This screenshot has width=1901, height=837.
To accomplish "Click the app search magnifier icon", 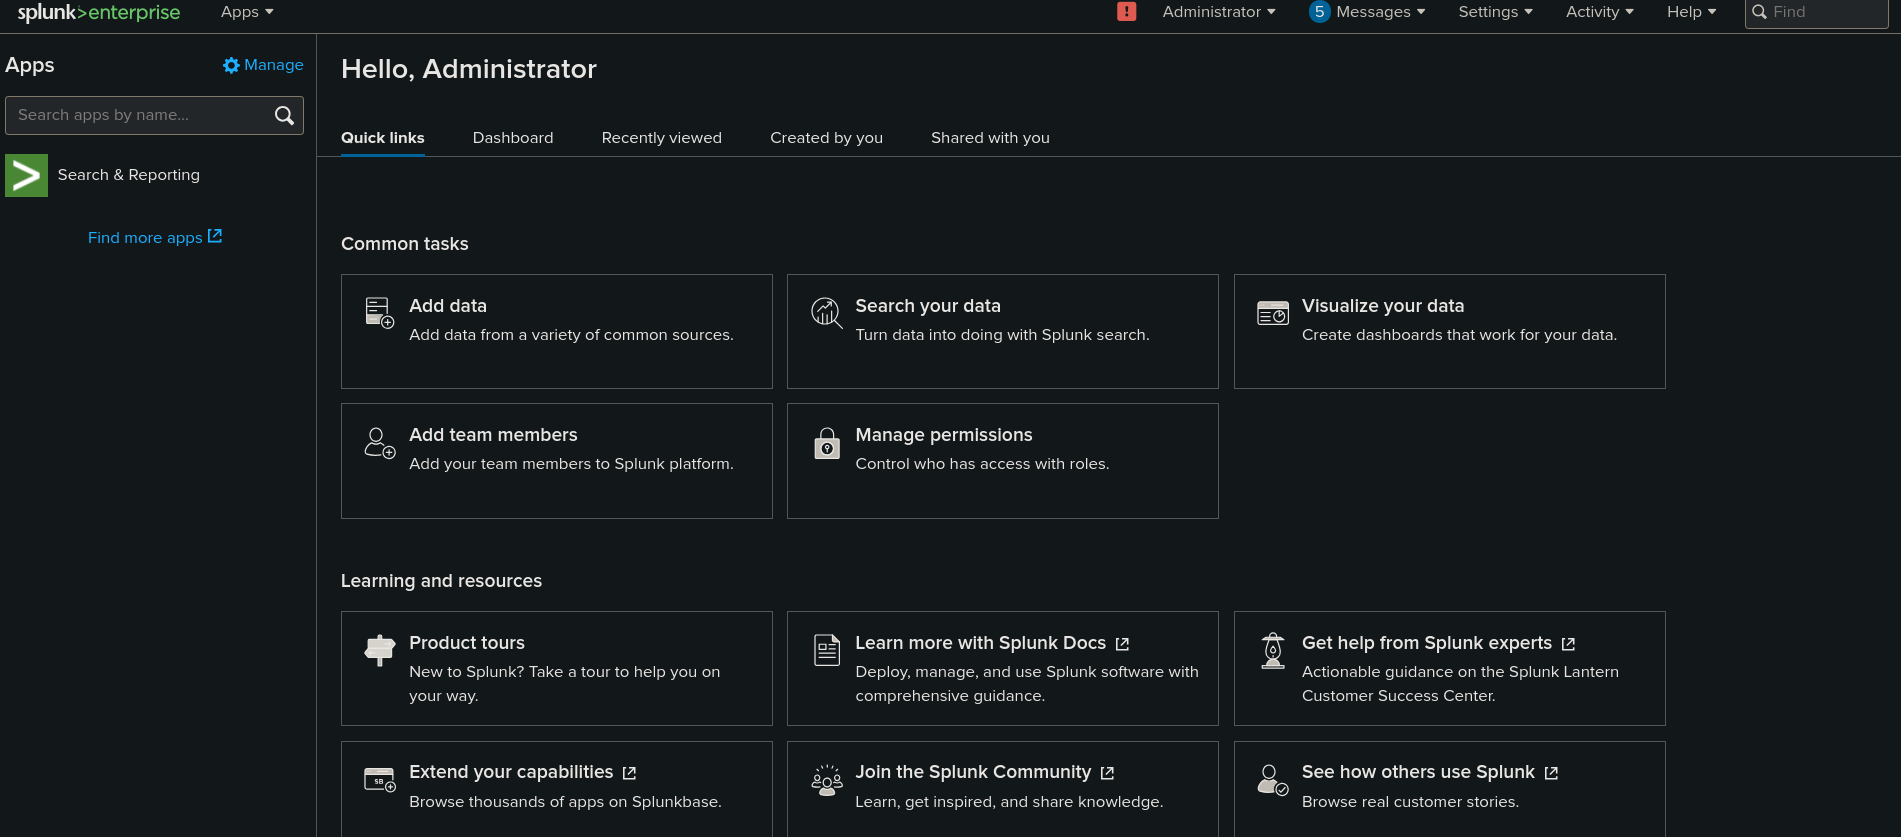I will pos(284,115).
